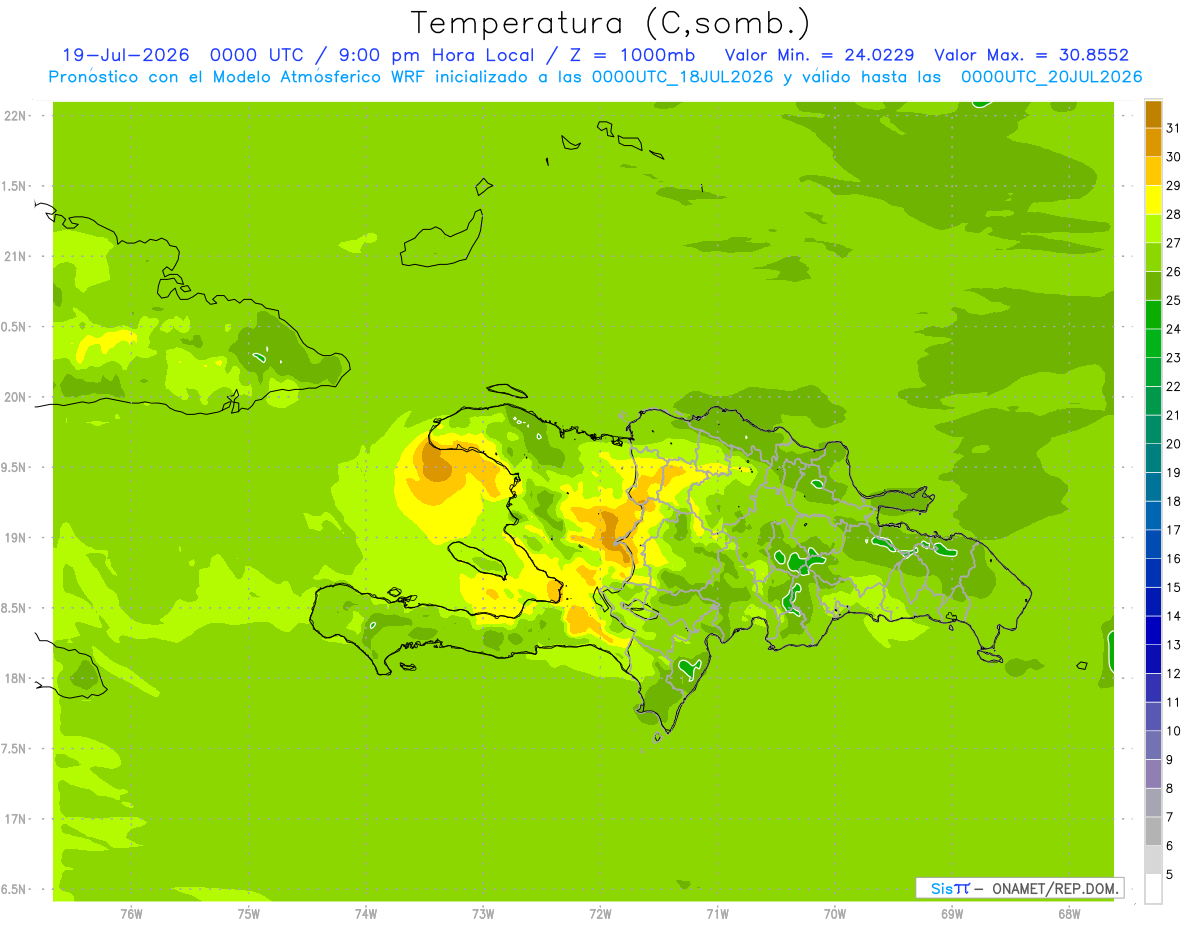Click the "68W" longitude label
This screenshot has height=927, width=1200.
click(1068, 914)
